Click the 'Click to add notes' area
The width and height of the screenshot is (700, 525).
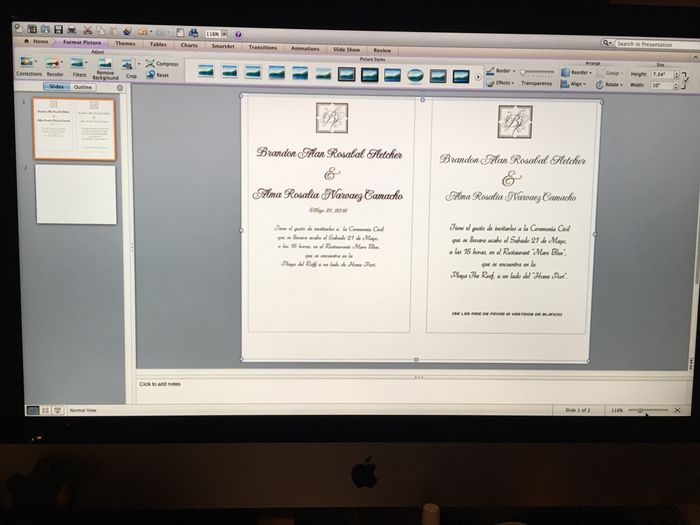pyautogui.click(x=413, y=391)
